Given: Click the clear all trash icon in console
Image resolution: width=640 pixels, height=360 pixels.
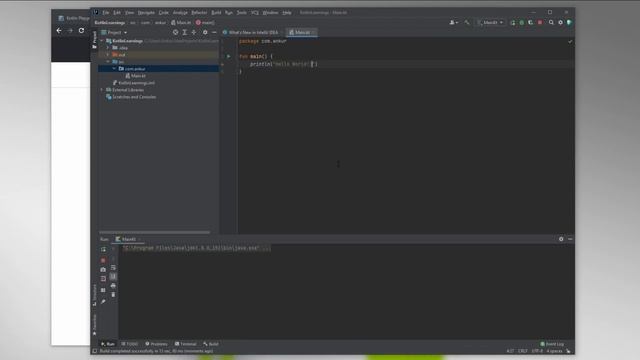Looking at the screenshot, I should point(113,295).
